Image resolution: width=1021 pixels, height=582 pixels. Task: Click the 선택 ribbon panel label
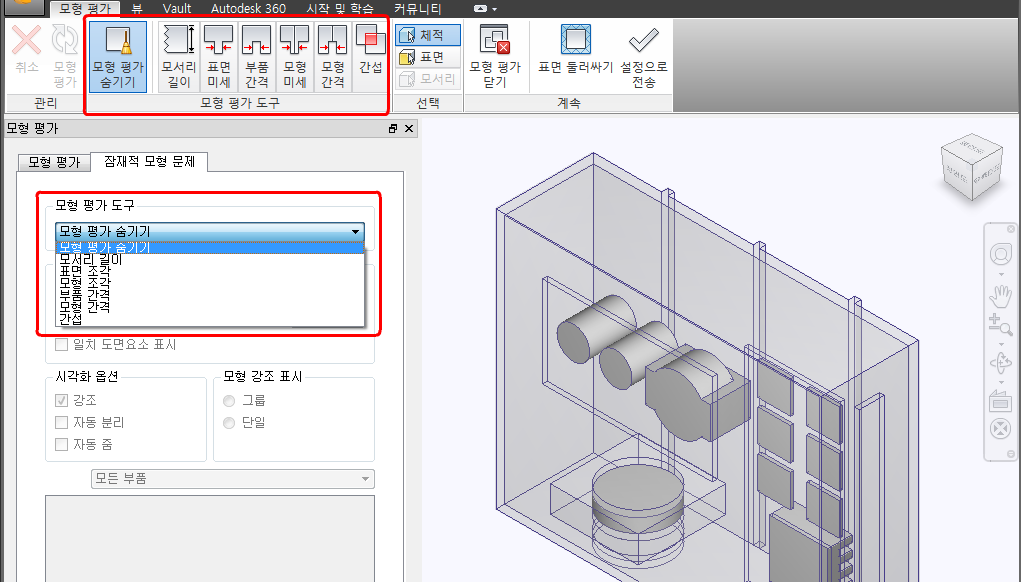pos(428,103)
